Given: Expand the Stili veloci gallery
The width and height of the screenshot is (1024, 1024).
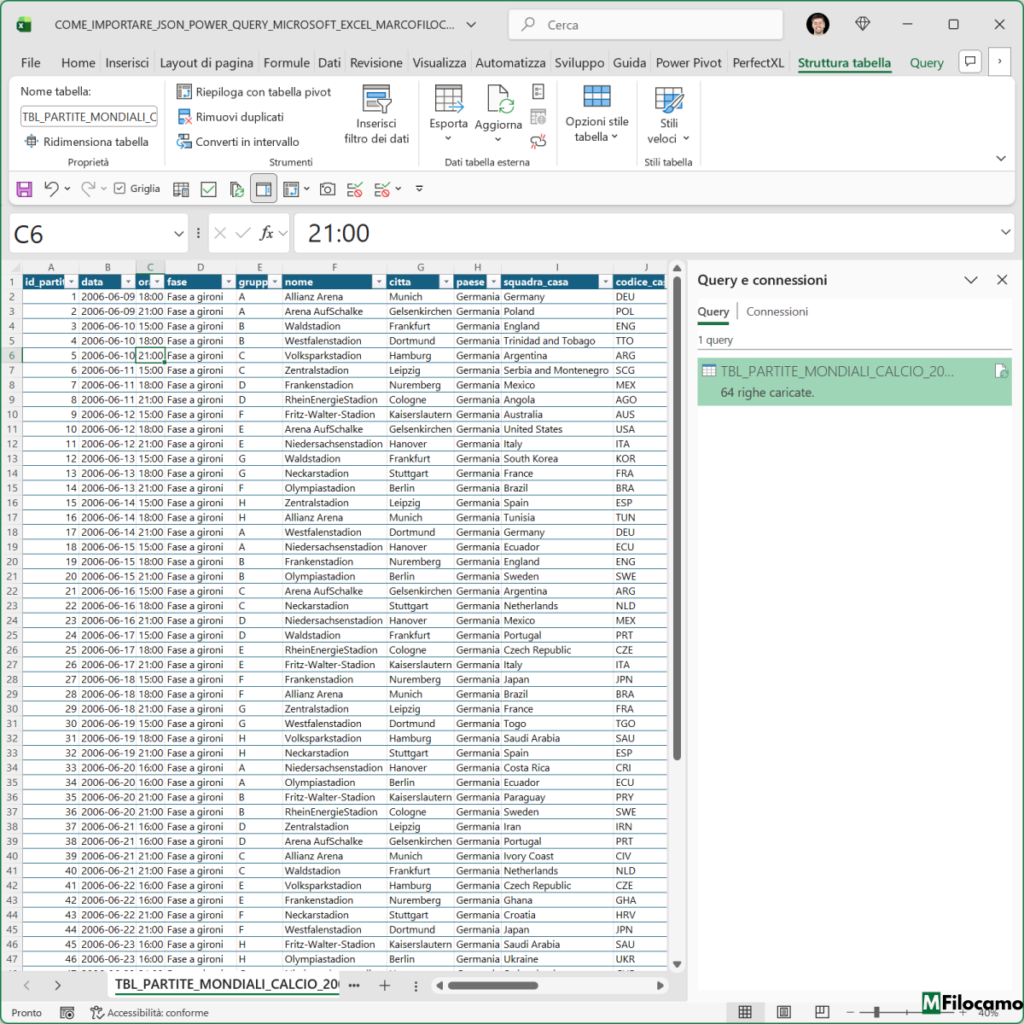Looking at the screenshot, I should [669, 115].
